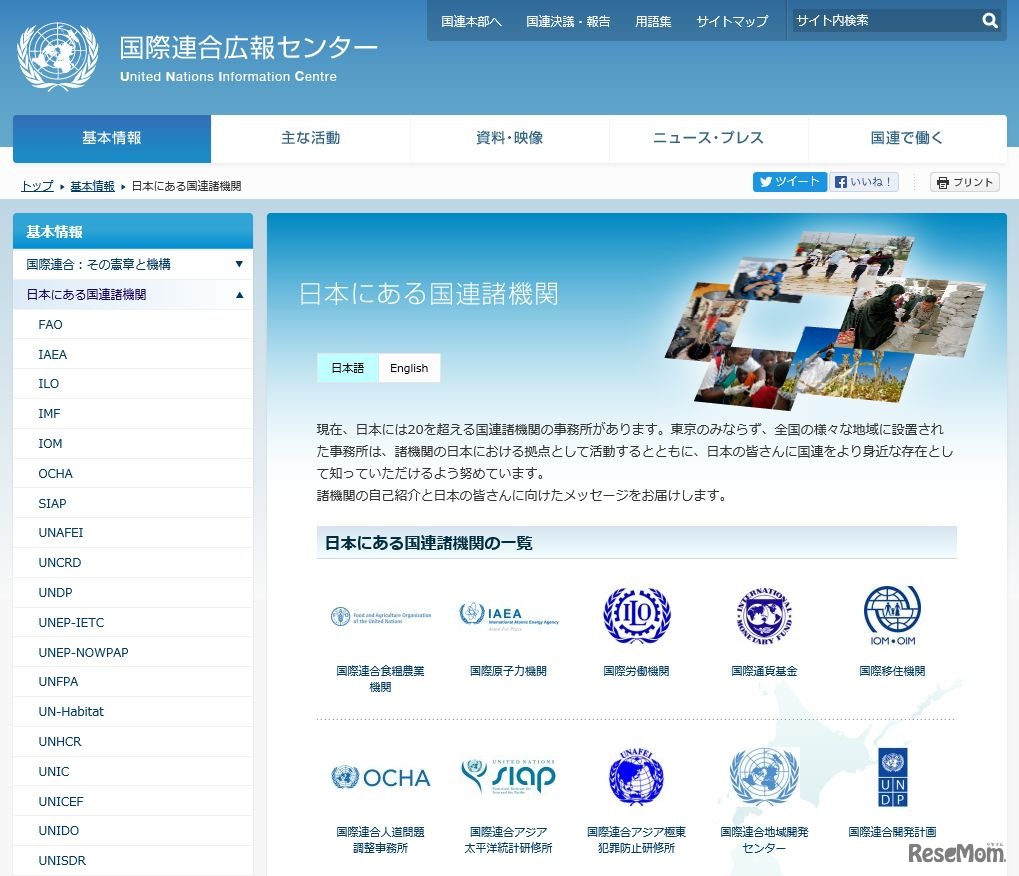Select the 国際連合地域開発センター UN emblem

pos(764,777)
